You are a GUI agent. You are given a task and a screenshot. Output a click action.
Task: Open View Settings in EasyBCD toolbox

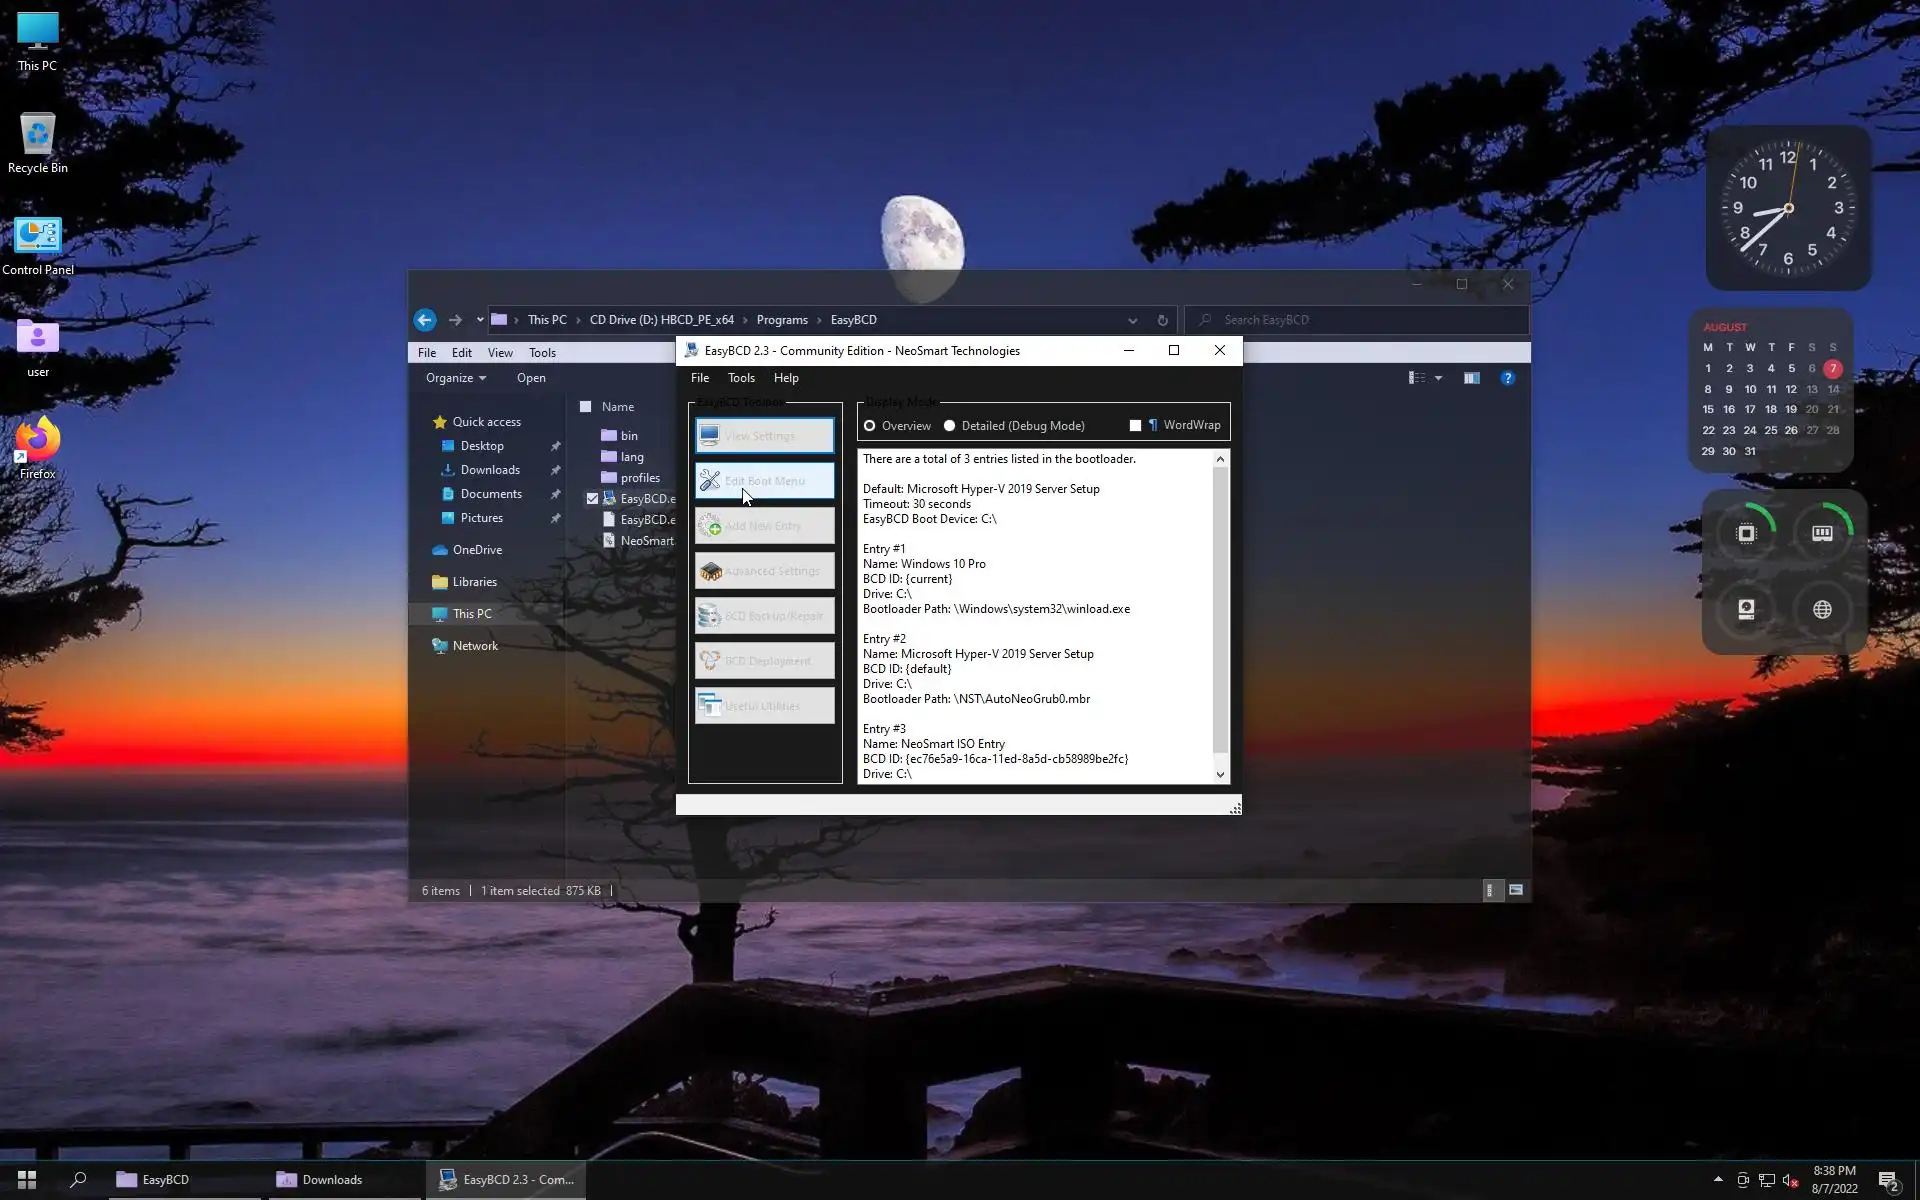coord(765,436)
